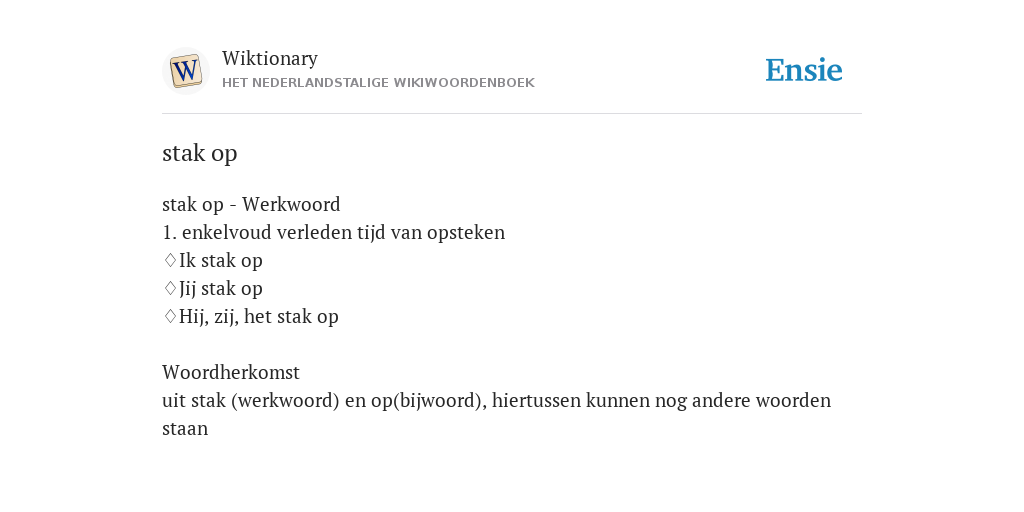Click the definition 'enkelvoud verleden tijd van opsteken'
This screenshot has width=1024, height=512.
[343, 233]
